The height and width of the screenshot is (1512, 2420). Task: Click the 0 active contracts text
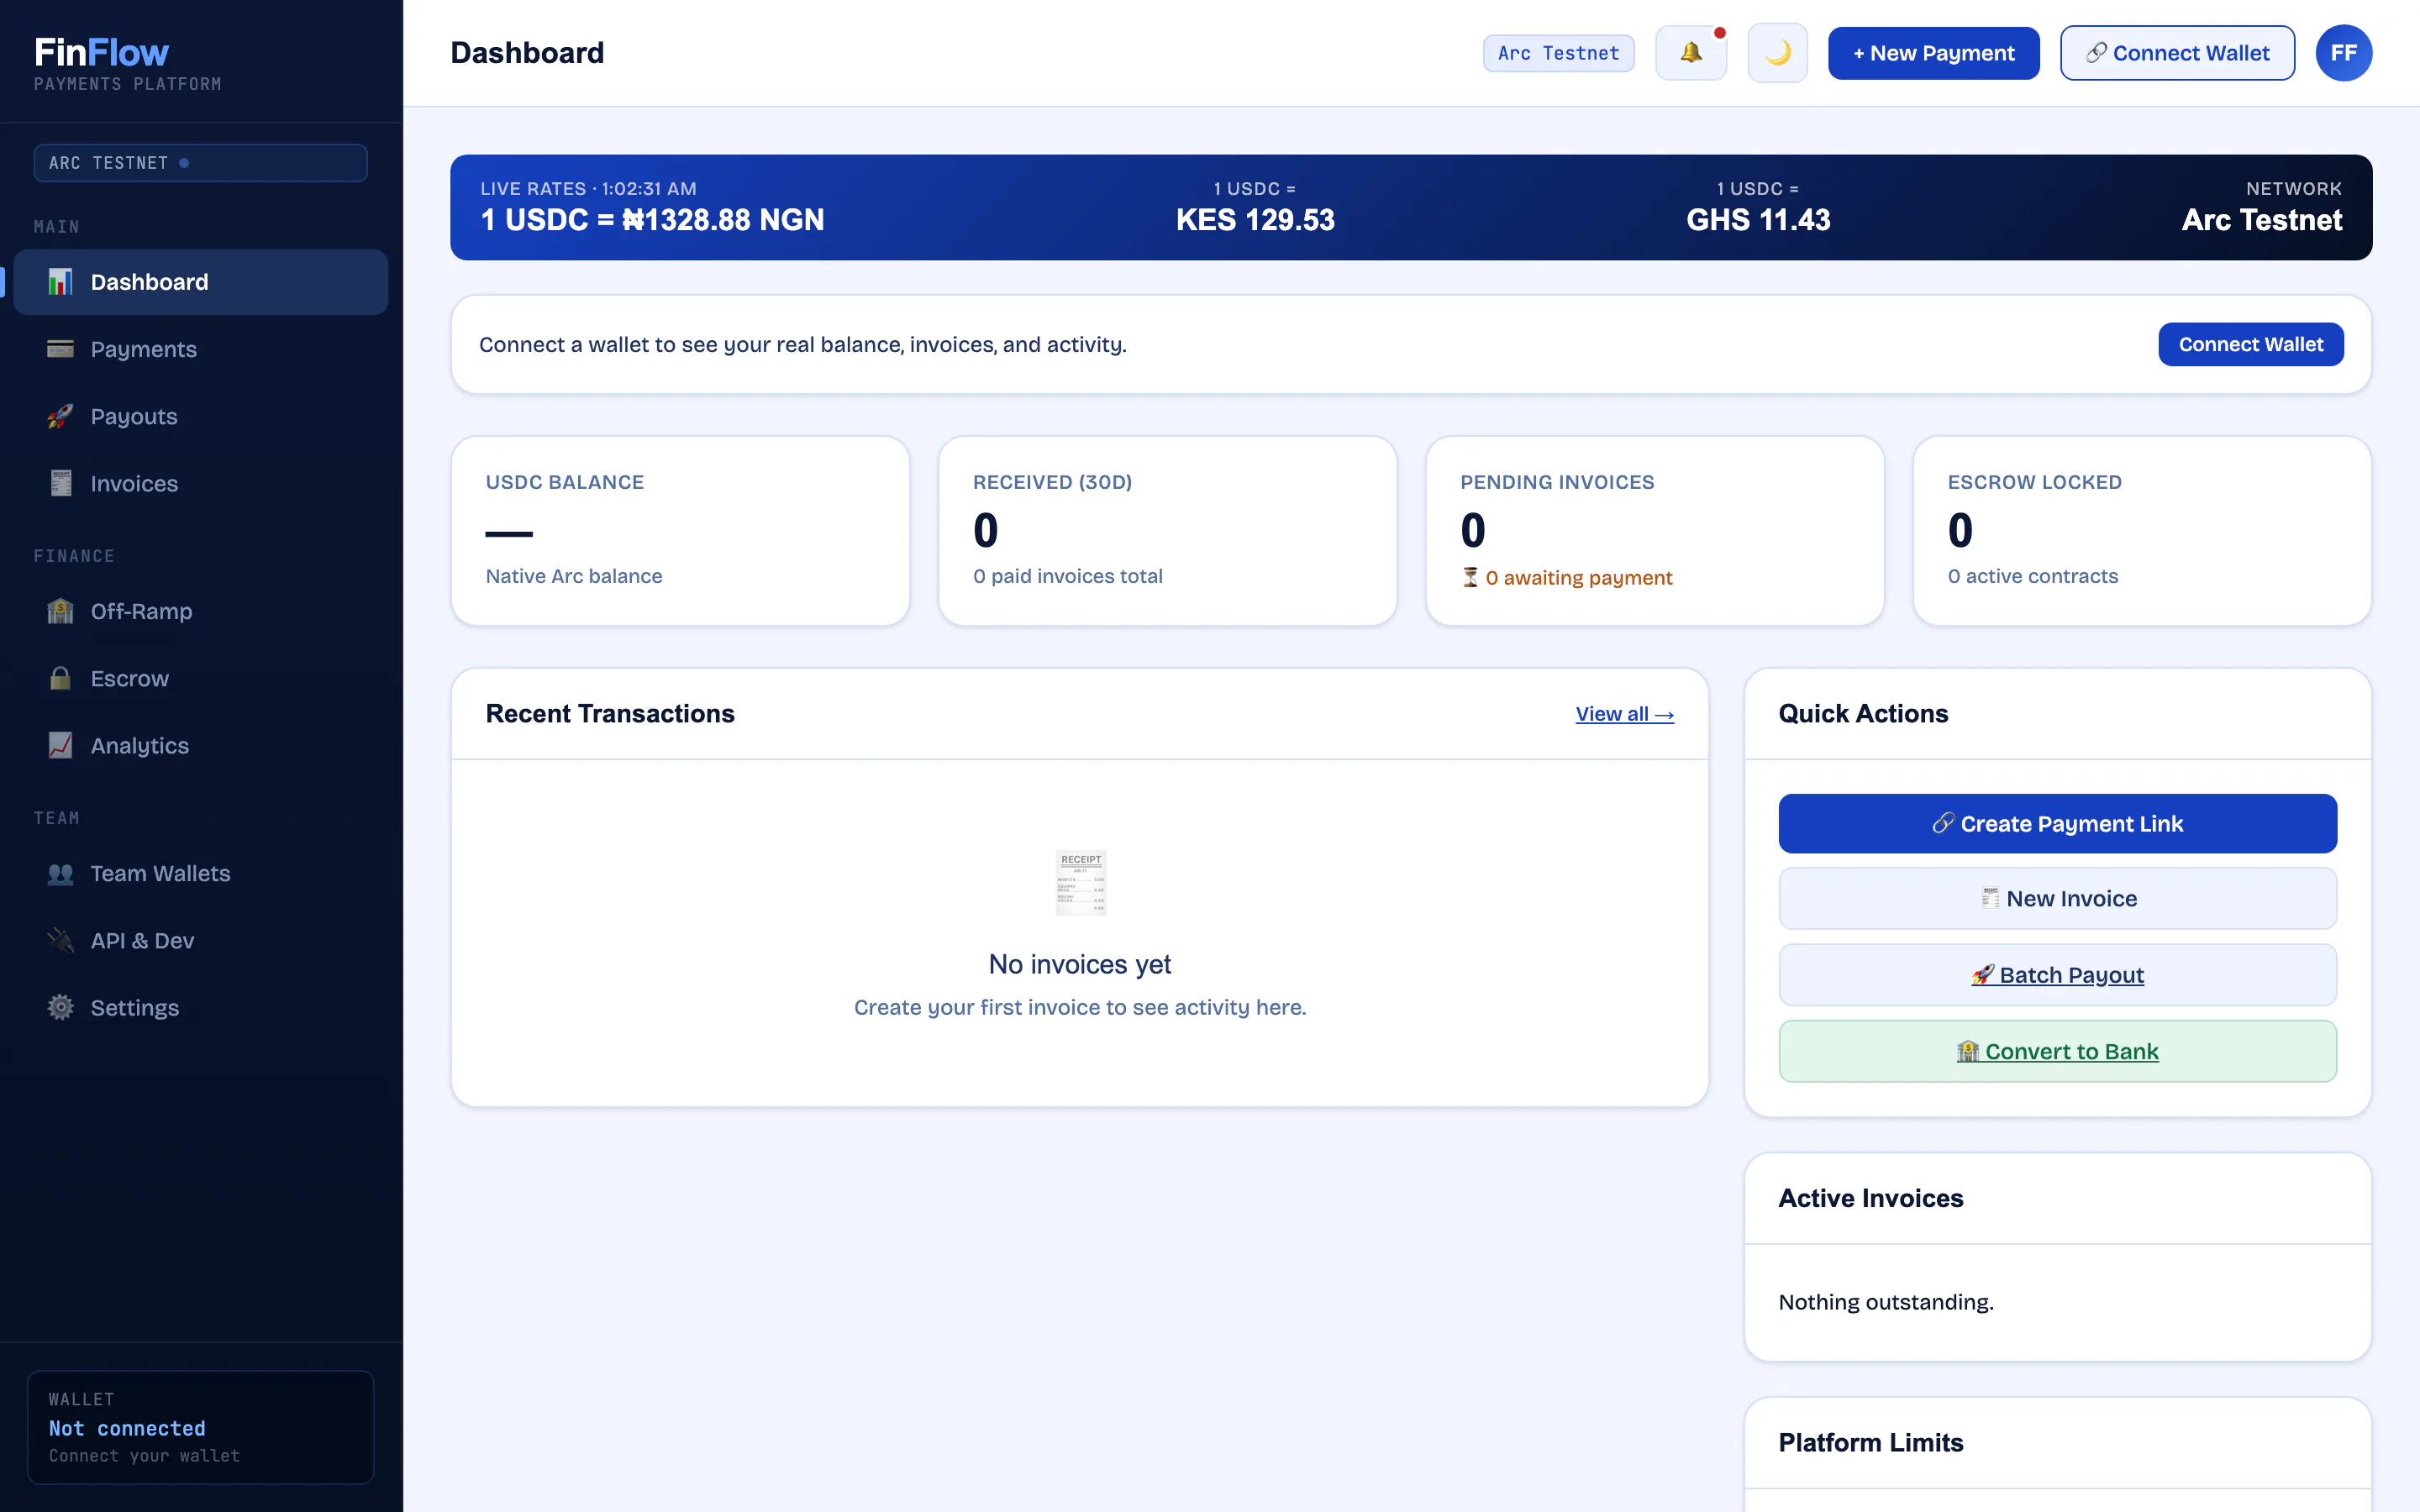[2032, 576]
